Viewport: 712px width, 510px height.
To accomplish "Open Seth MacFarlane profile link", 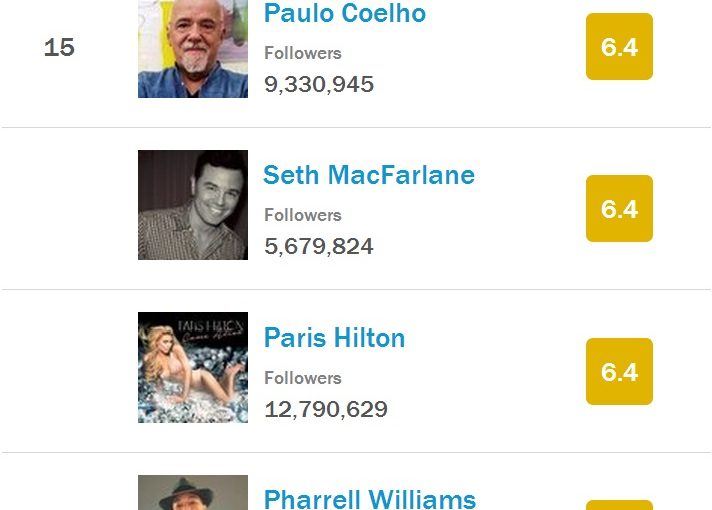I will coord(369,175).
